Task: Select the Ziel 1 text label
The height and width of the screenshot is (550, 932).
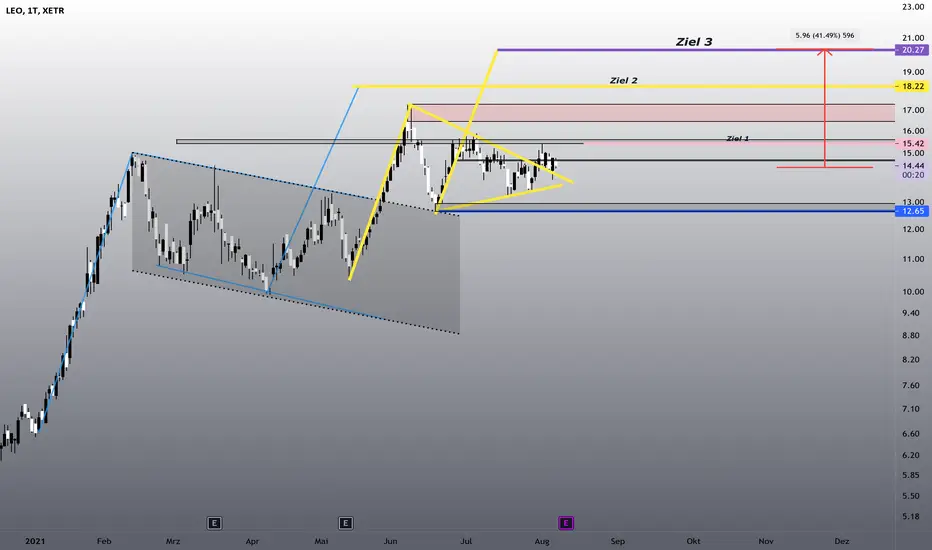Action: pos(738,139)
